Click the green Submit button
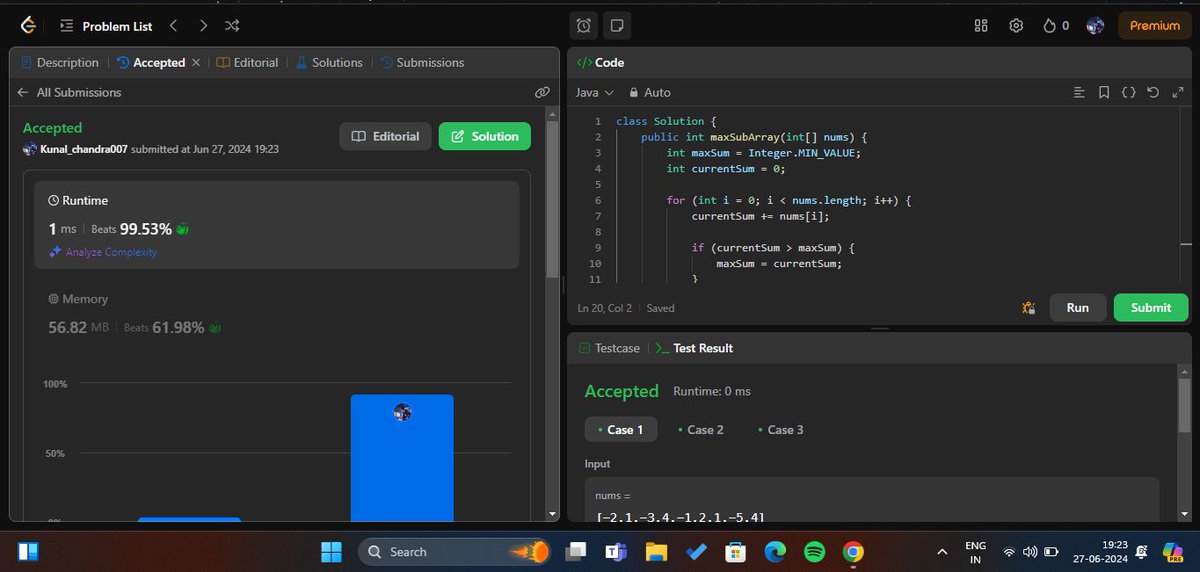 tap(1151, 307)
